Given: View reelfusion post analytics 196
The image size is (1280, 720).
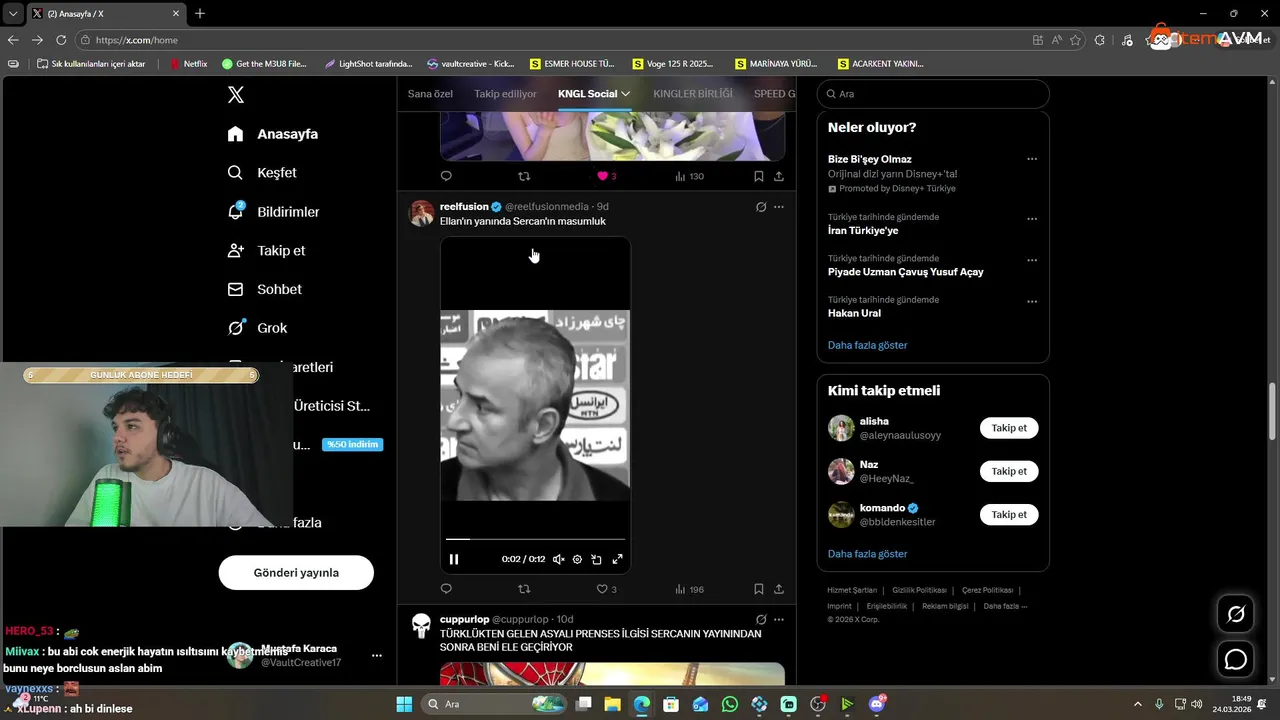Looking at the screenshot, I should pos(689,589).
